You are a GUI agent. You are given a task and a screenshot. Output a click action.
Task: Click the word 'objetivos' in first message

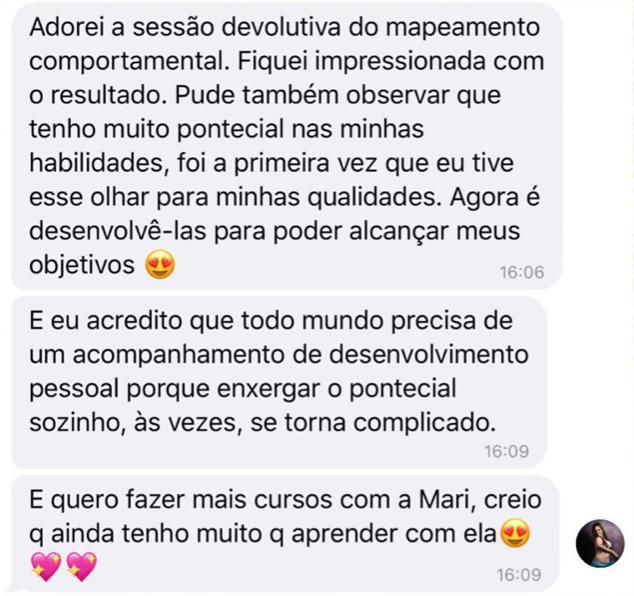82,266
